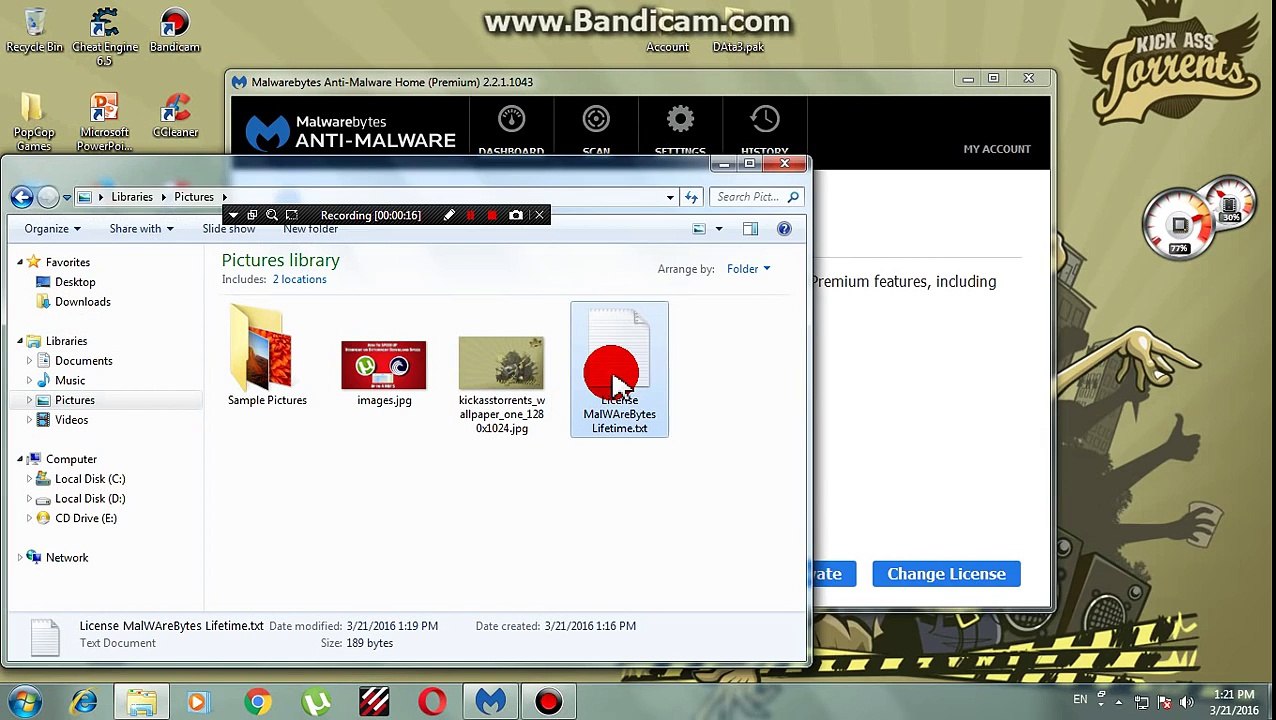Click the Bandicam pencil draw icon
The height and width of the screenshot is (720, 1276).
(x=449, y=215)
